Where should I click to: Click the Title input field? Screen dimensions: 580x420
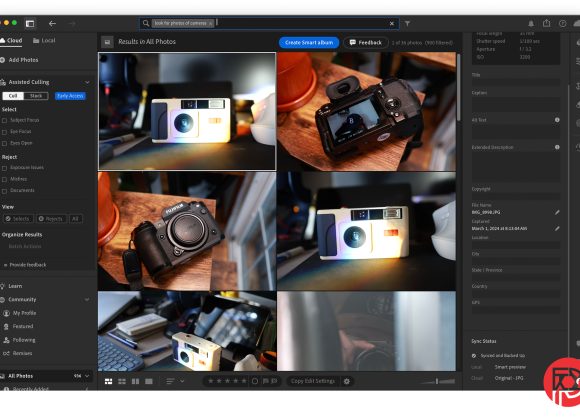(516, 83)
